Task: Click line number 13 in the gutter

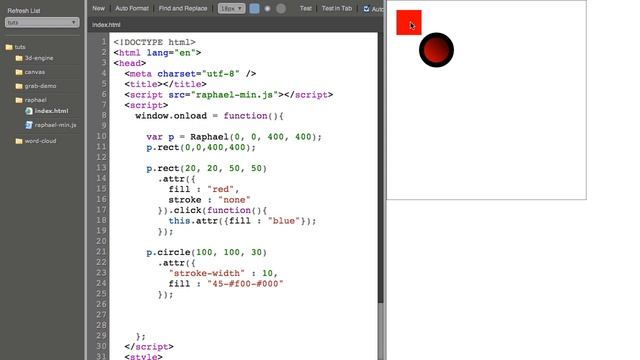Action: (101, 168)
